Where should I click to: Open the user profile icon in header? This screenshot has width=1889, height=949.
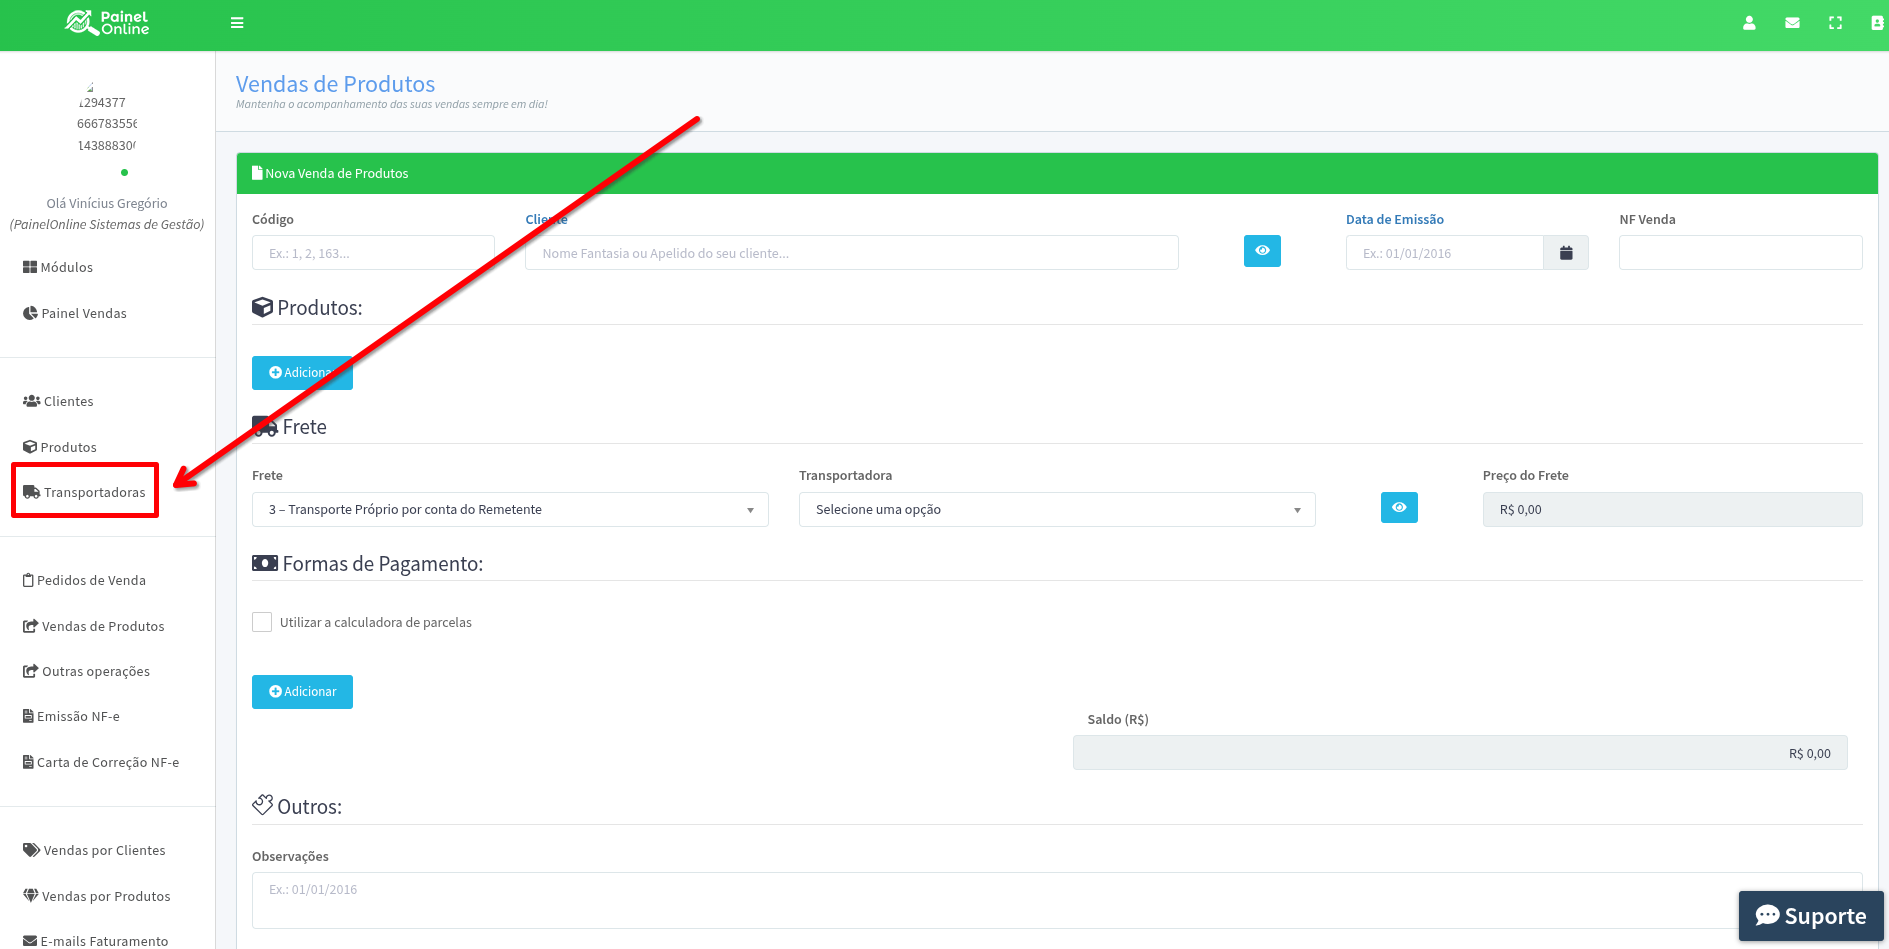tap(1749, 23)
